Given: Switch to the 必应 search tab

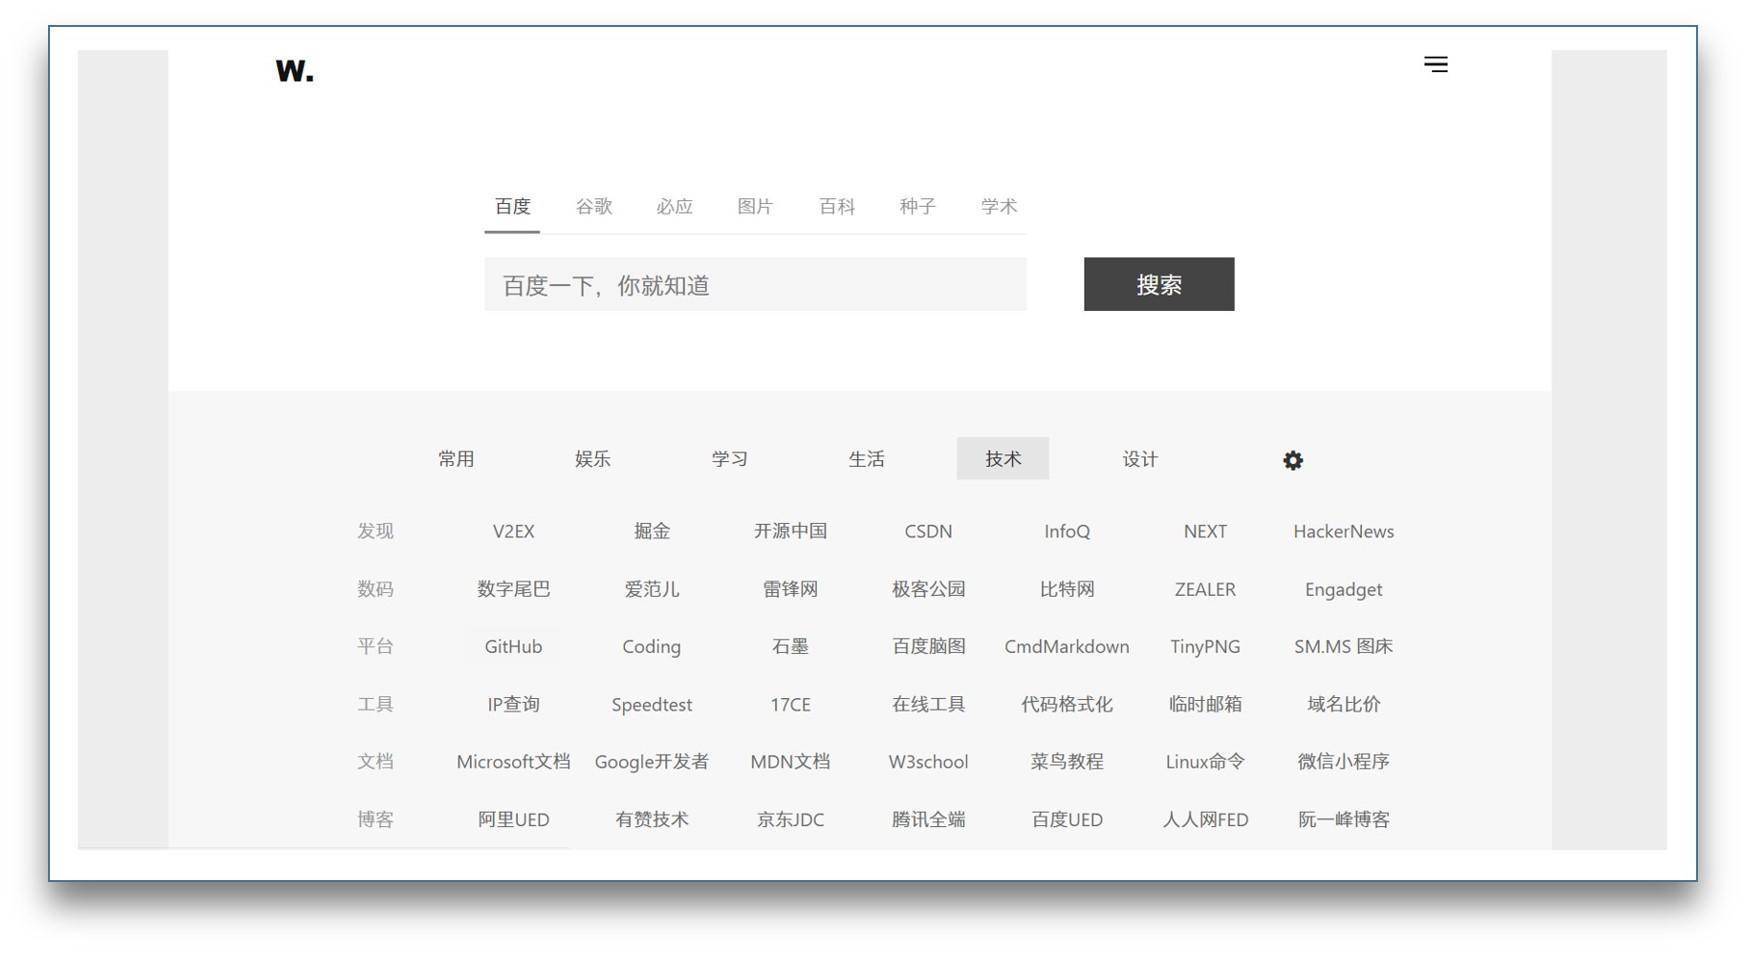Looking at the screenshot, I should tap(674, 207).
